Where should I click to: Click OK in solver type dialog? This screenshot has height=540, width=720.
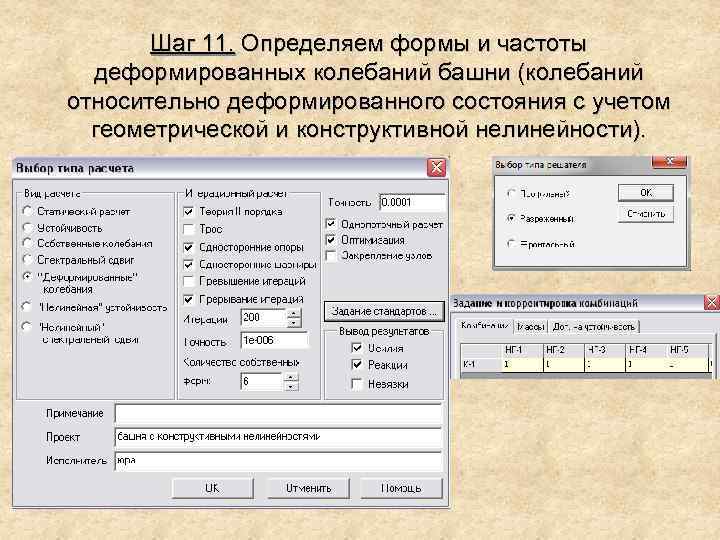(x=646, y=192)
